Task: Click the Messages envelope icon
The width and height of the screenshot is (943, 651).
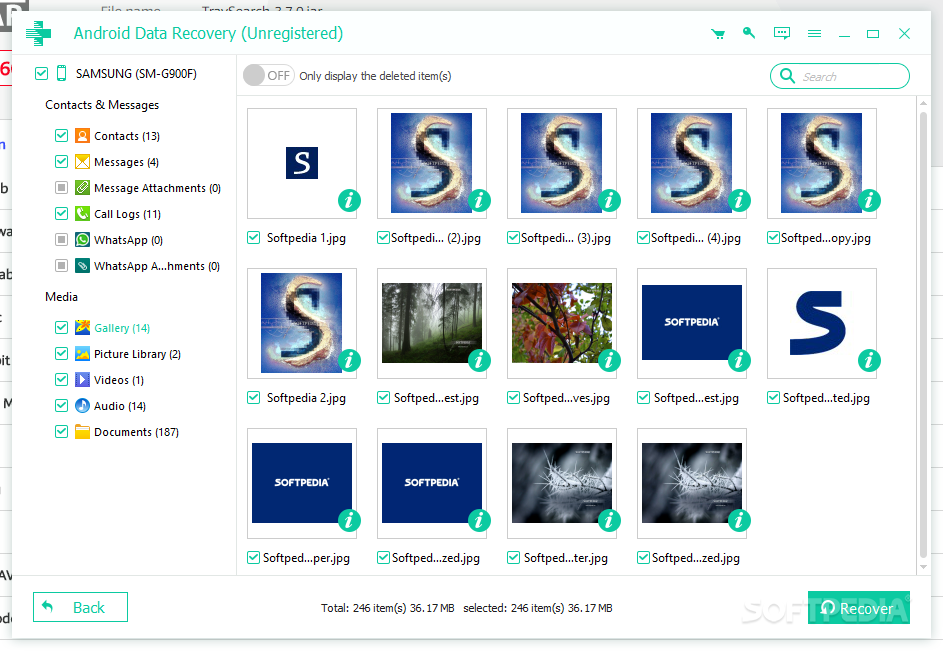Action: point(82,161)
